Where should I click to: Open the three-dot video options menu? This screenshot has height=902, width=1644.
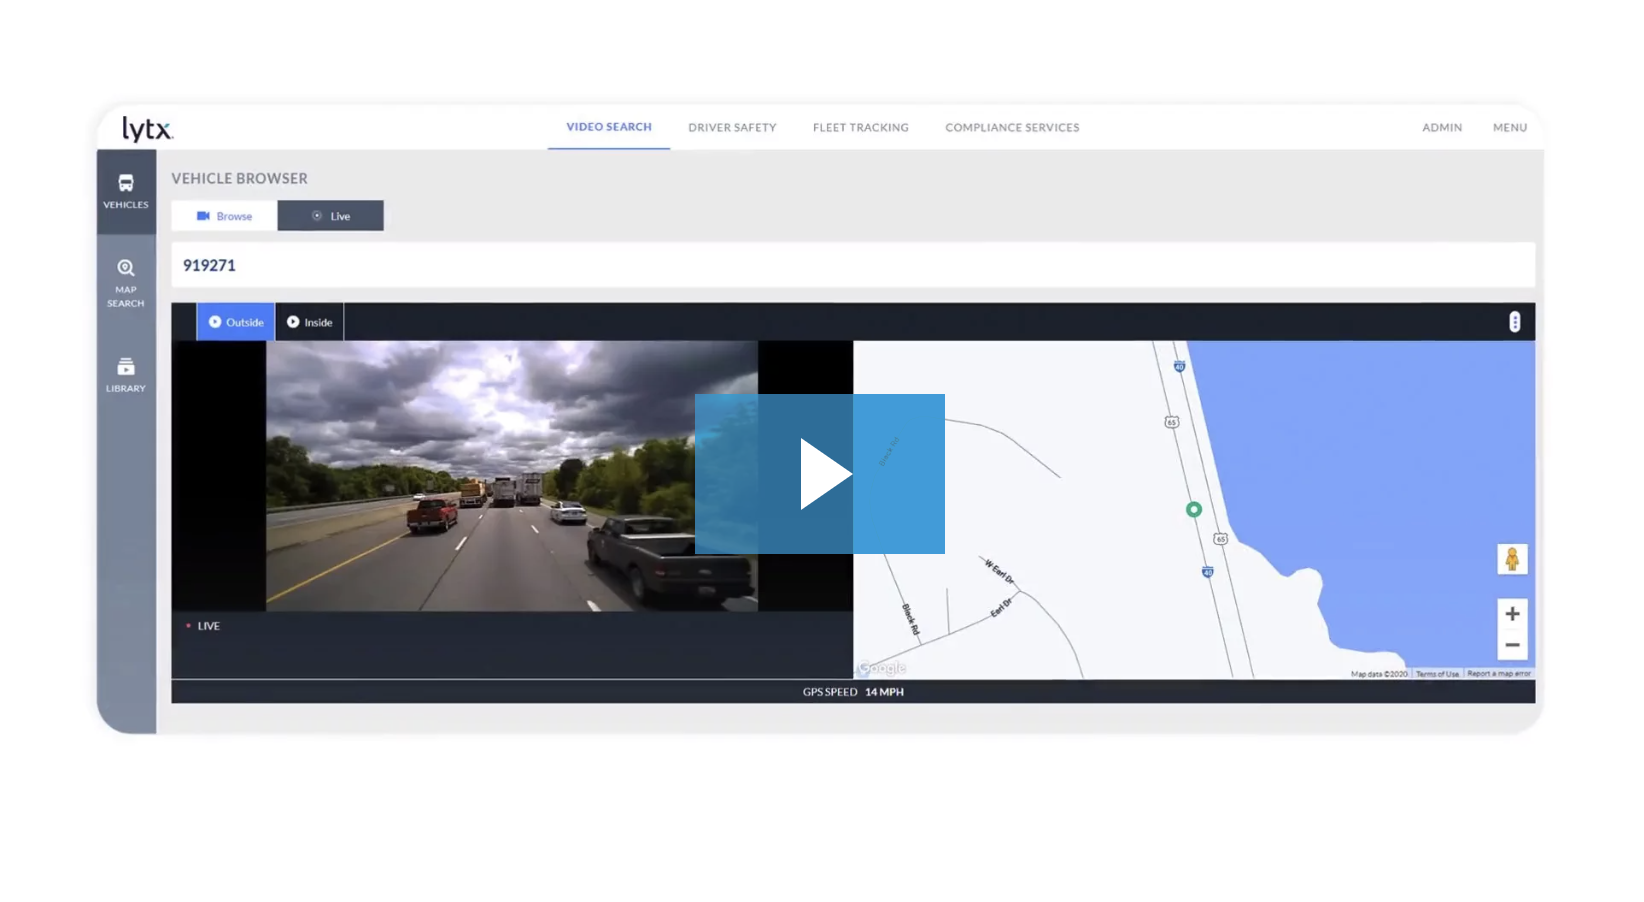pyautogui.click(x=1514, y=322)
